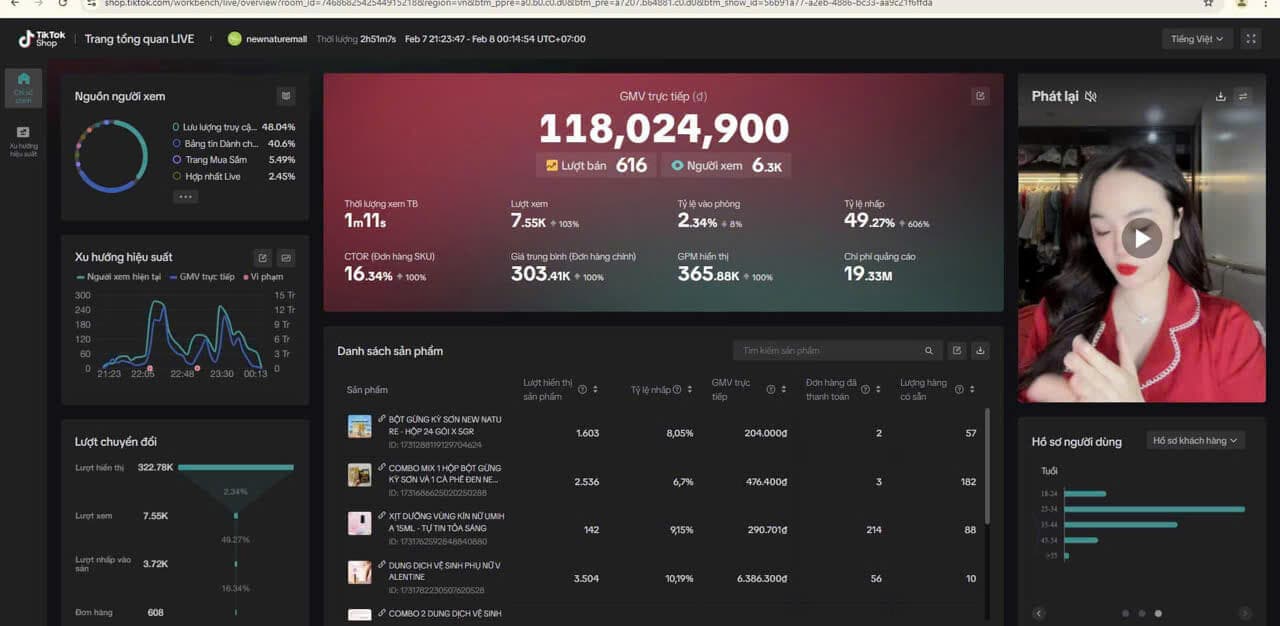
Task: Click export icon on GMV trực tiếp card
Action: coord(980,96)
